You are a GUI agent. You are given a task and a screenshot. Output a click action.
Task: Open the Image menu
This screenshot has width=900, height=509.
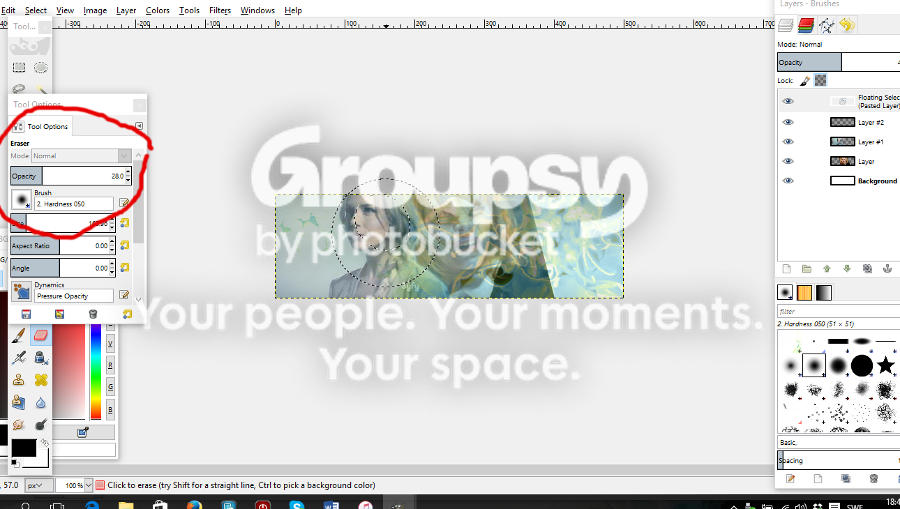click(95, 10)
